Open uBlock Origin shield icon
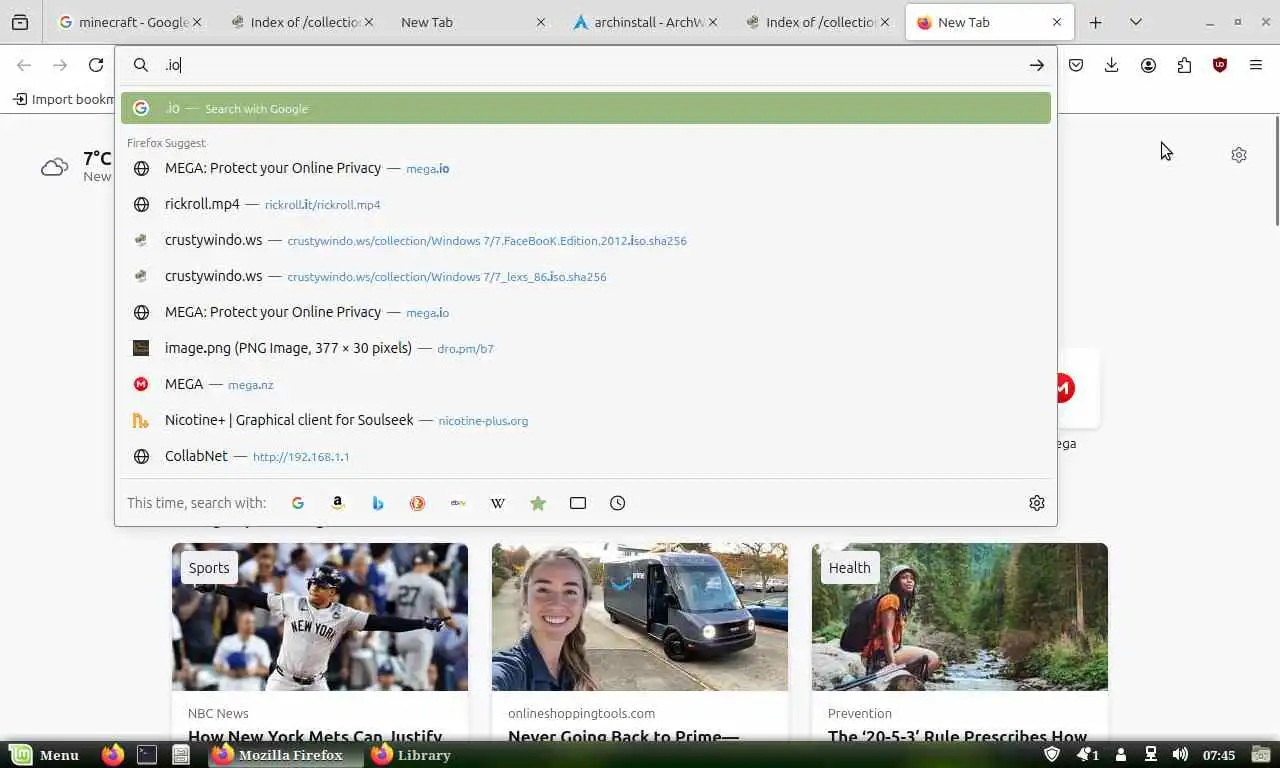This screenshot has height=768, width=1280. (x=1219, y=65)
